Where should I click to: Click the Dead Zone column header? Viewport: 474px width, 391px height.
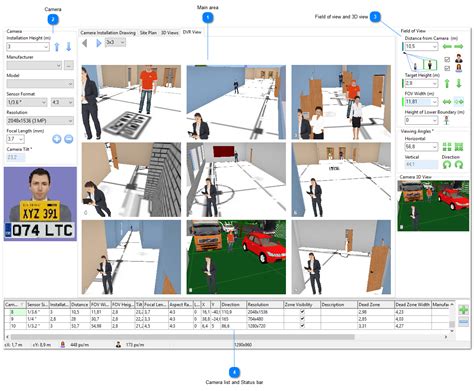coord(375,304)
